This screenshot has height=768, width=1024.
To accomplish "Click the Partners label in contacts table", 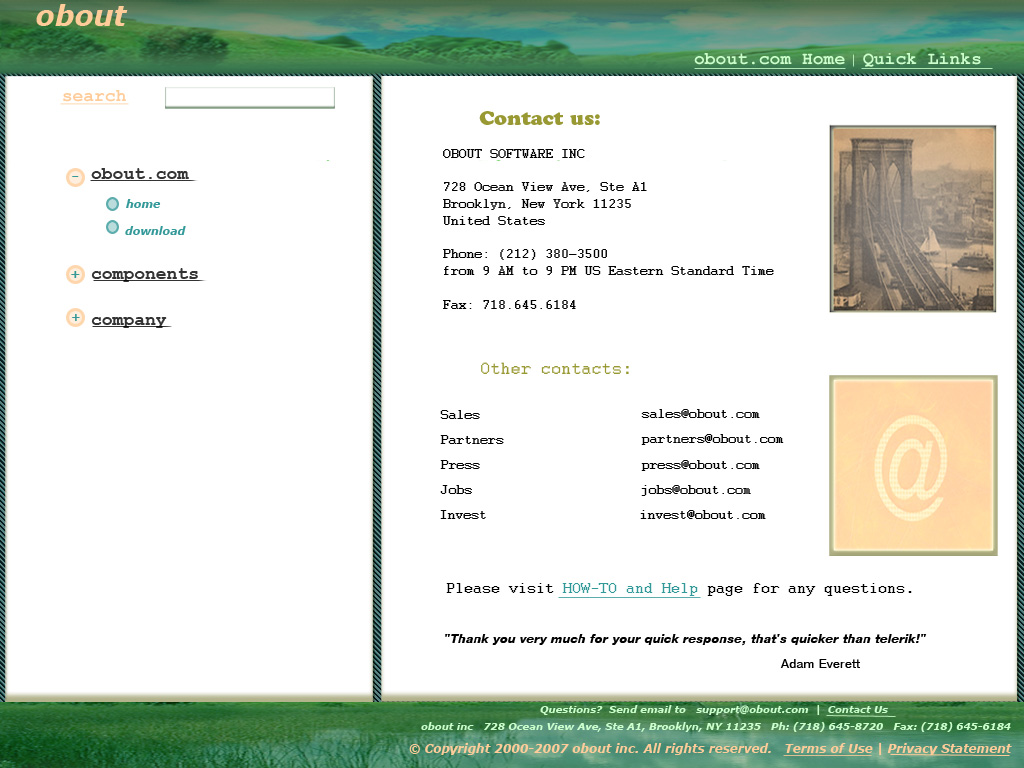I will tap(472, 440).
